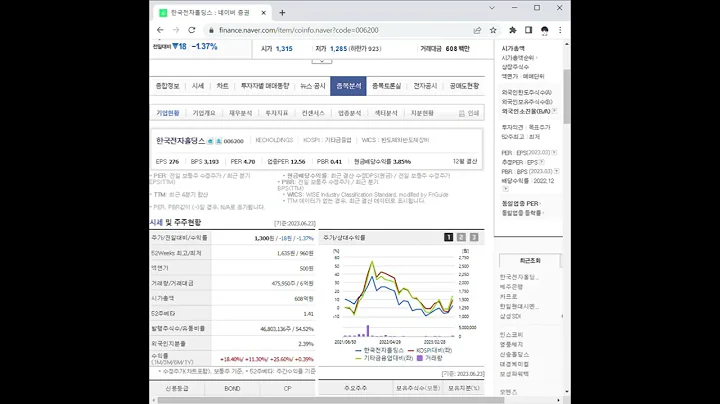This screenshot has width=720, height=404.
Task: Close the 한국전자홀딩스 browser tab
Action: [x=264, y=13]
